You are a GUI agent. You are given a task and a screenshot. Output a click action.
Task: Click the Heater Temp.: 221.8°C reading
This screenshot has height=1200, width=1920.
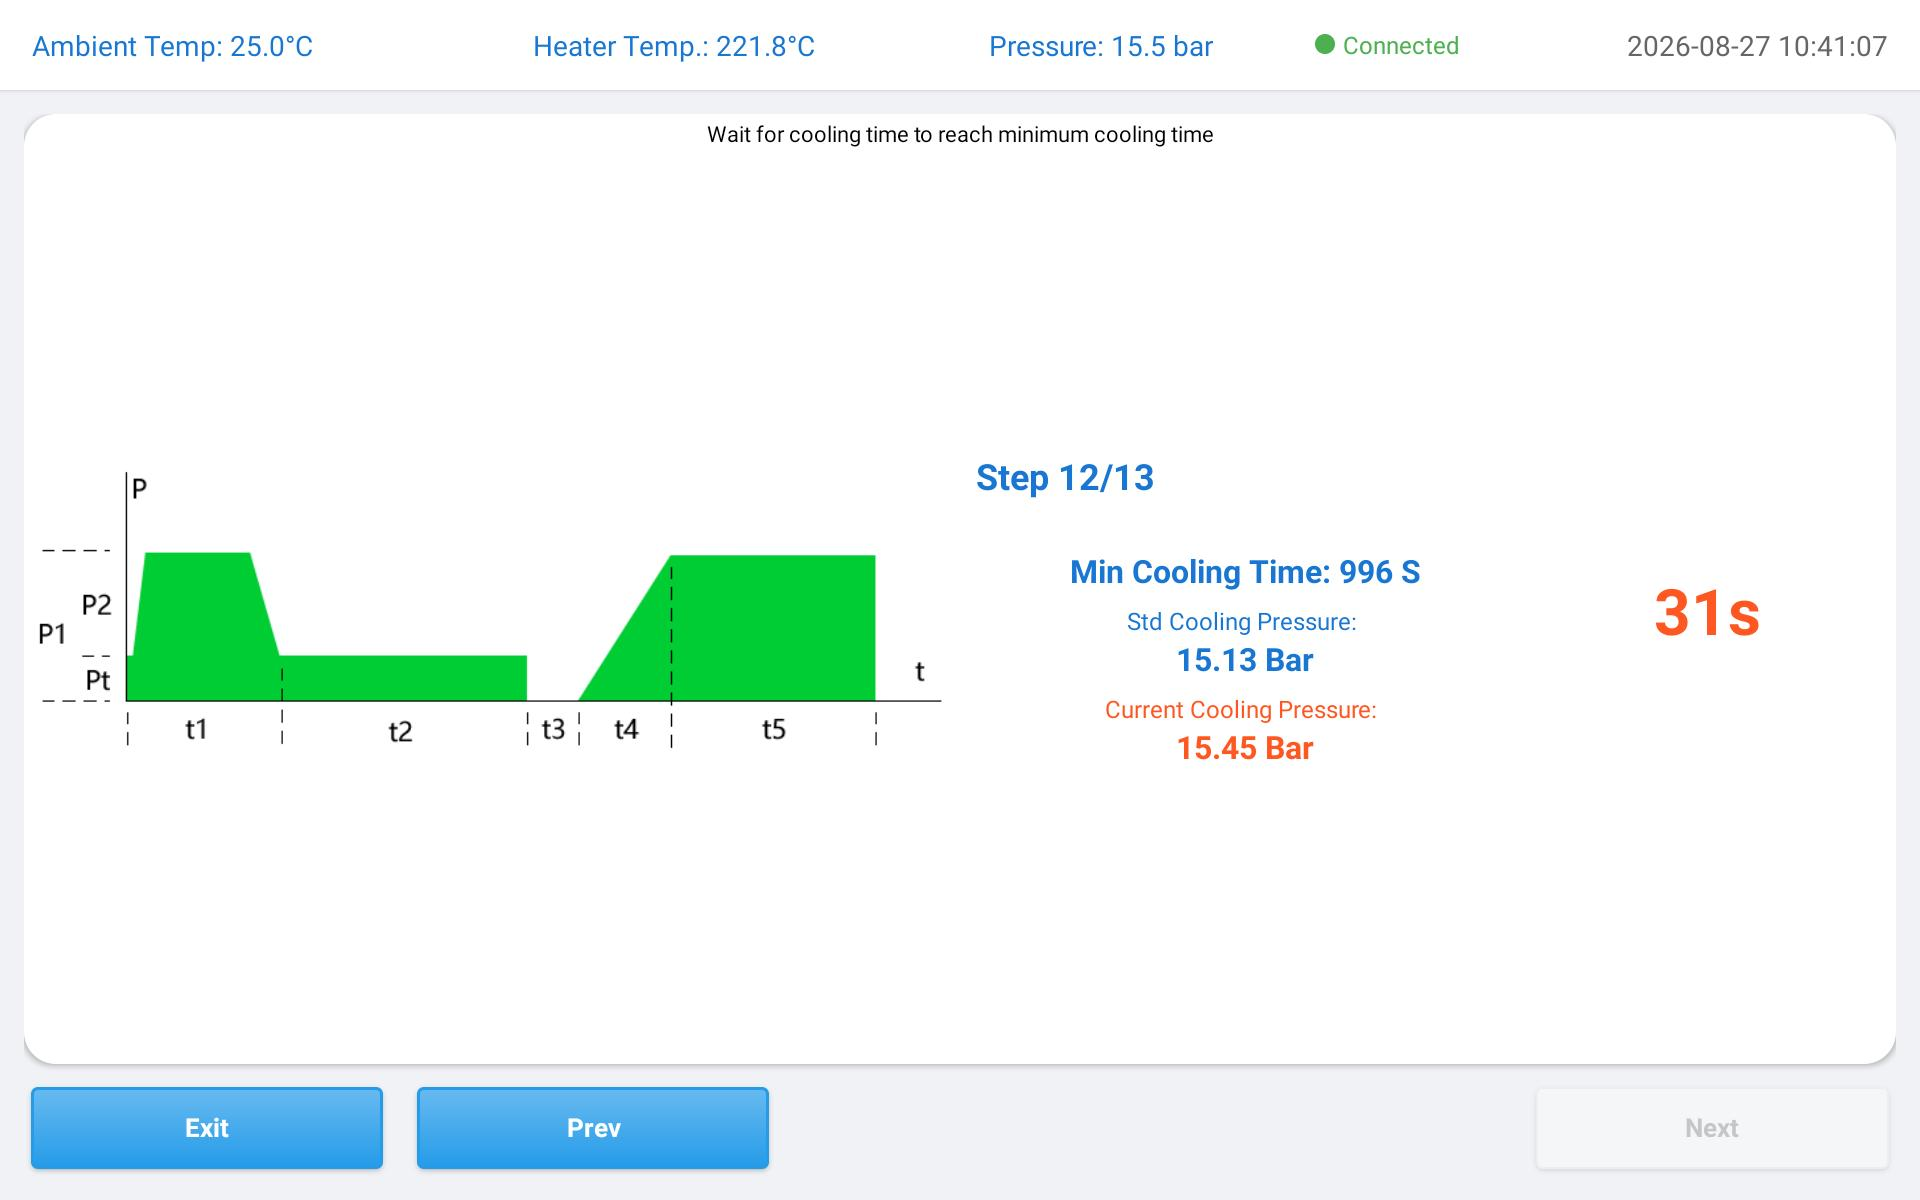pos(674,47)
